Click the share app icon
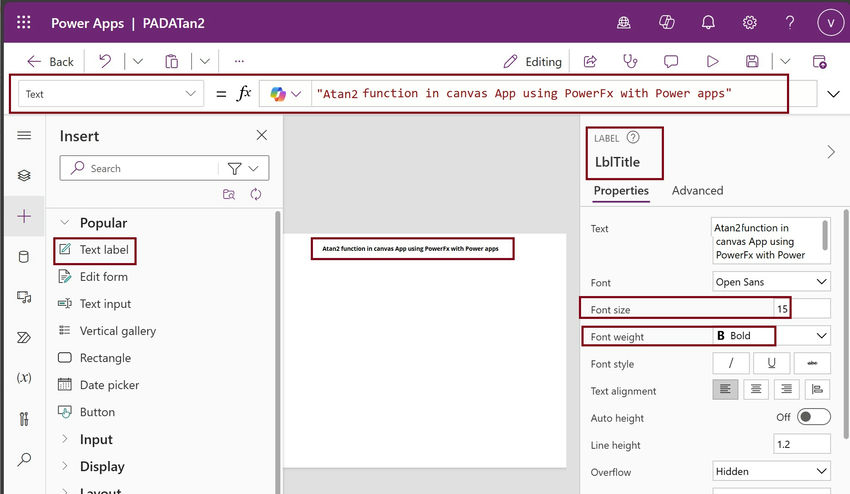Screen dimensions: 850x494 590,61
